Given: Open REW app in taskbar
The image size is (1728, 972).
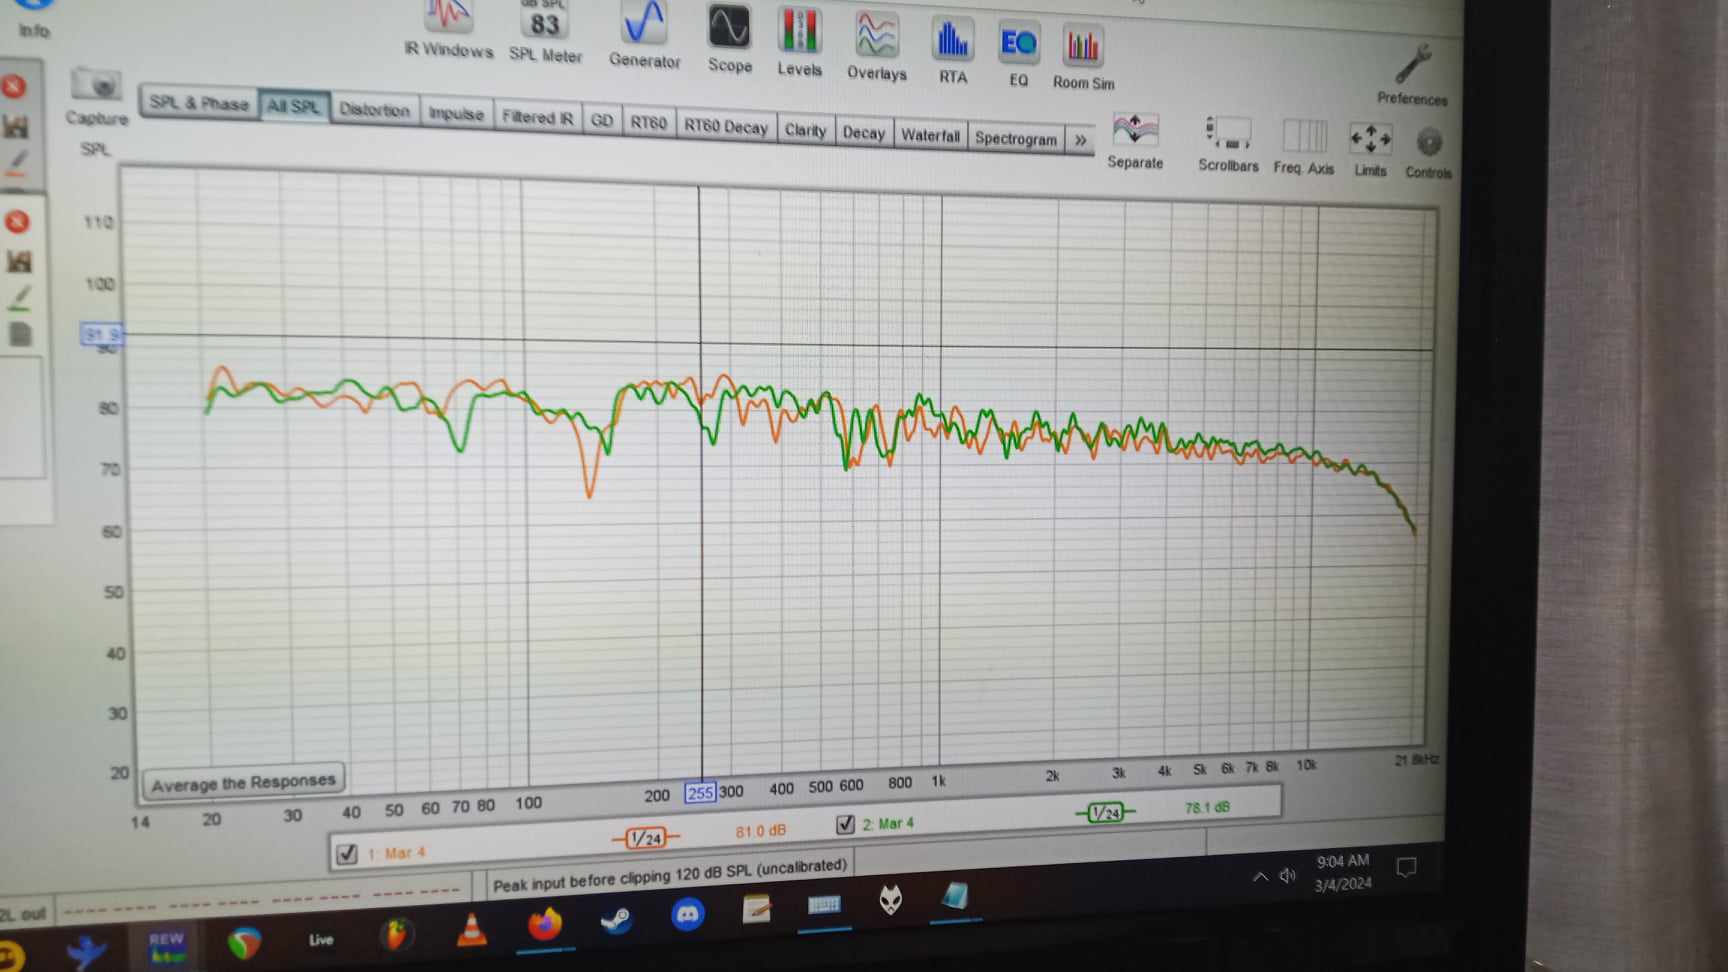Looking at the screenshot, I should (166, 946).
